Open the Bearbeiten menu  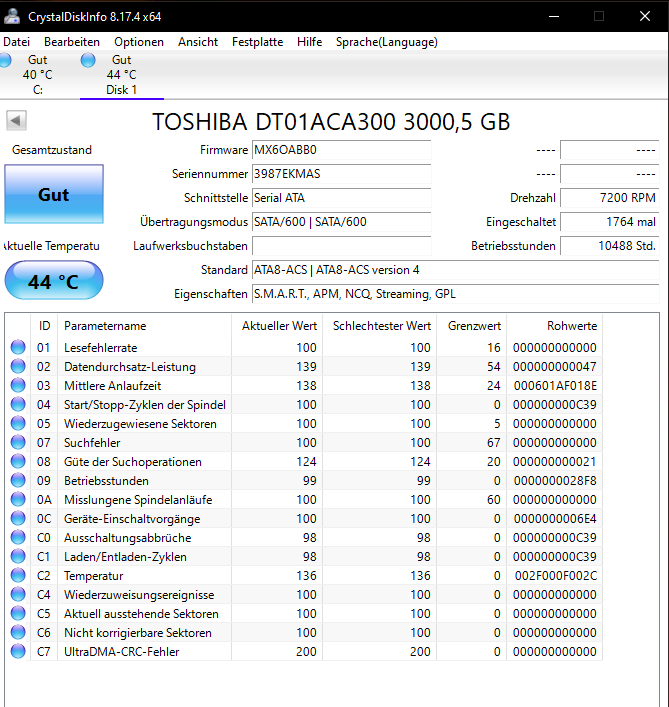pyautogui.click(x=72, y=42)
